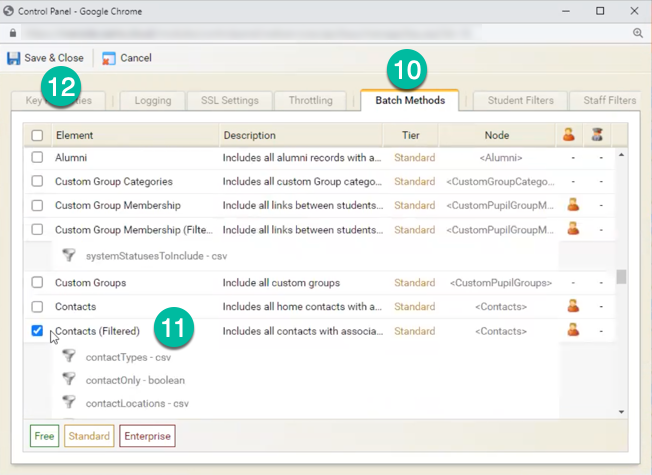Click the systemStatusesToInclude funnel icon
Image resolution: width=652 pixels, height=475 pixels.
[69, 255]
